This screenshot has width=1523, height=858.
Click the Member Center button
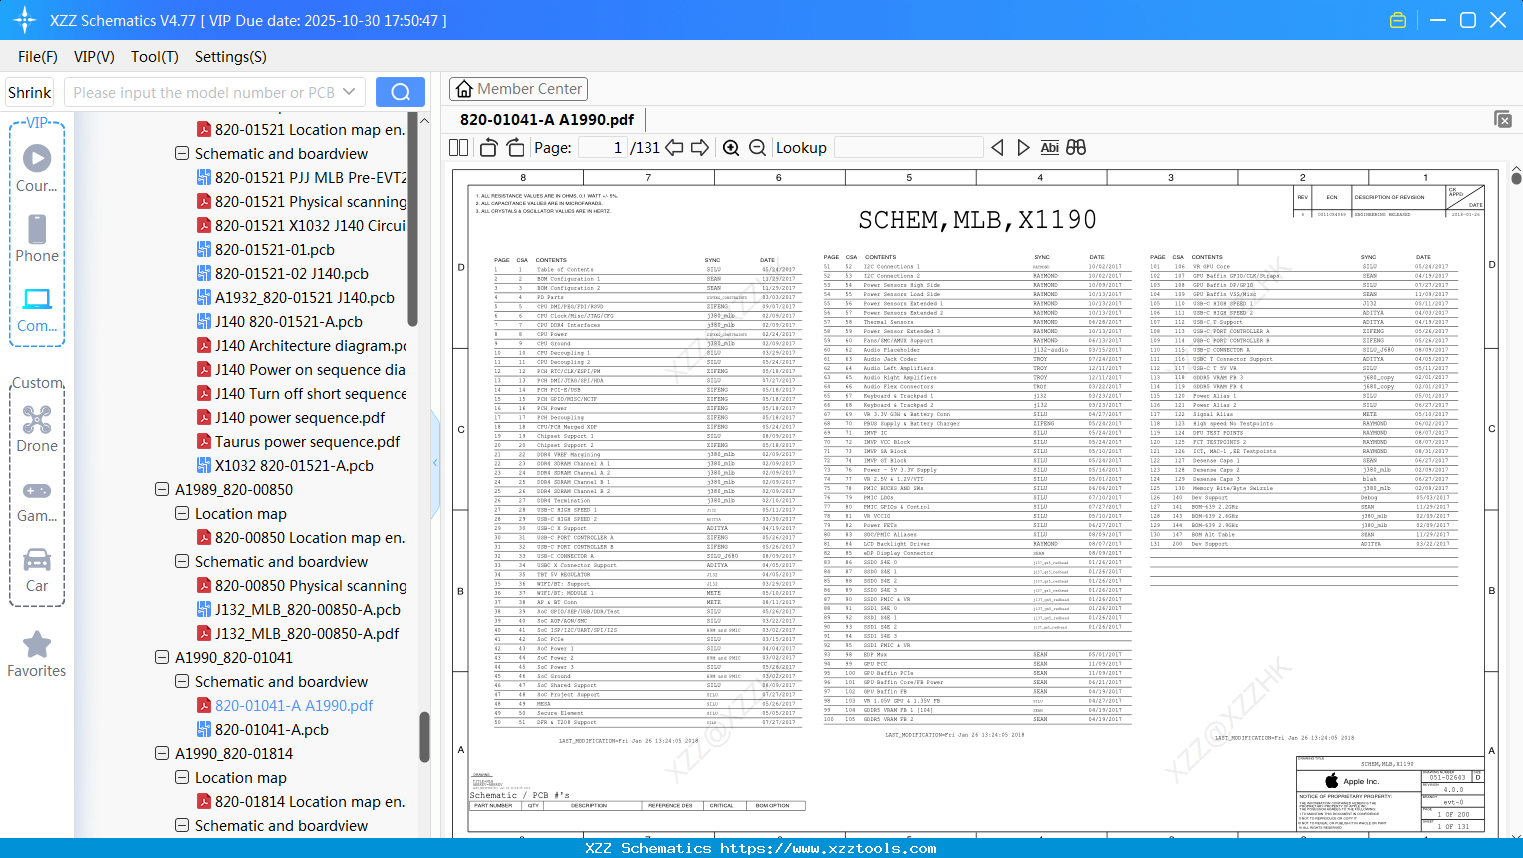point(518,89)
